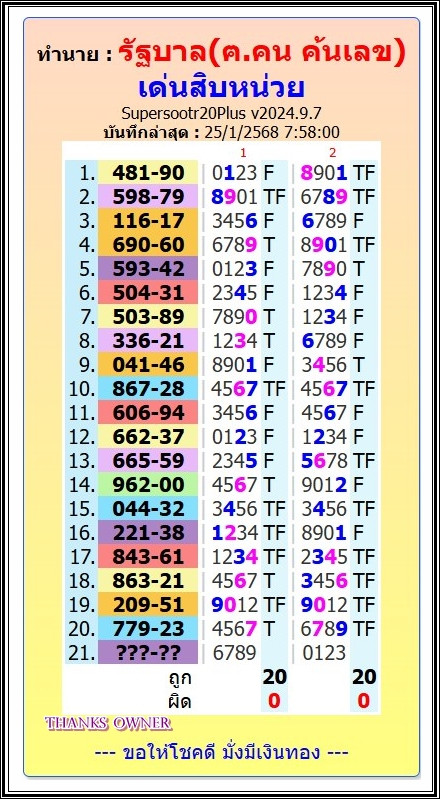Click column 2 header number
Image resolution: width=440 pixels, height=799 pixels.
(332, 152)
